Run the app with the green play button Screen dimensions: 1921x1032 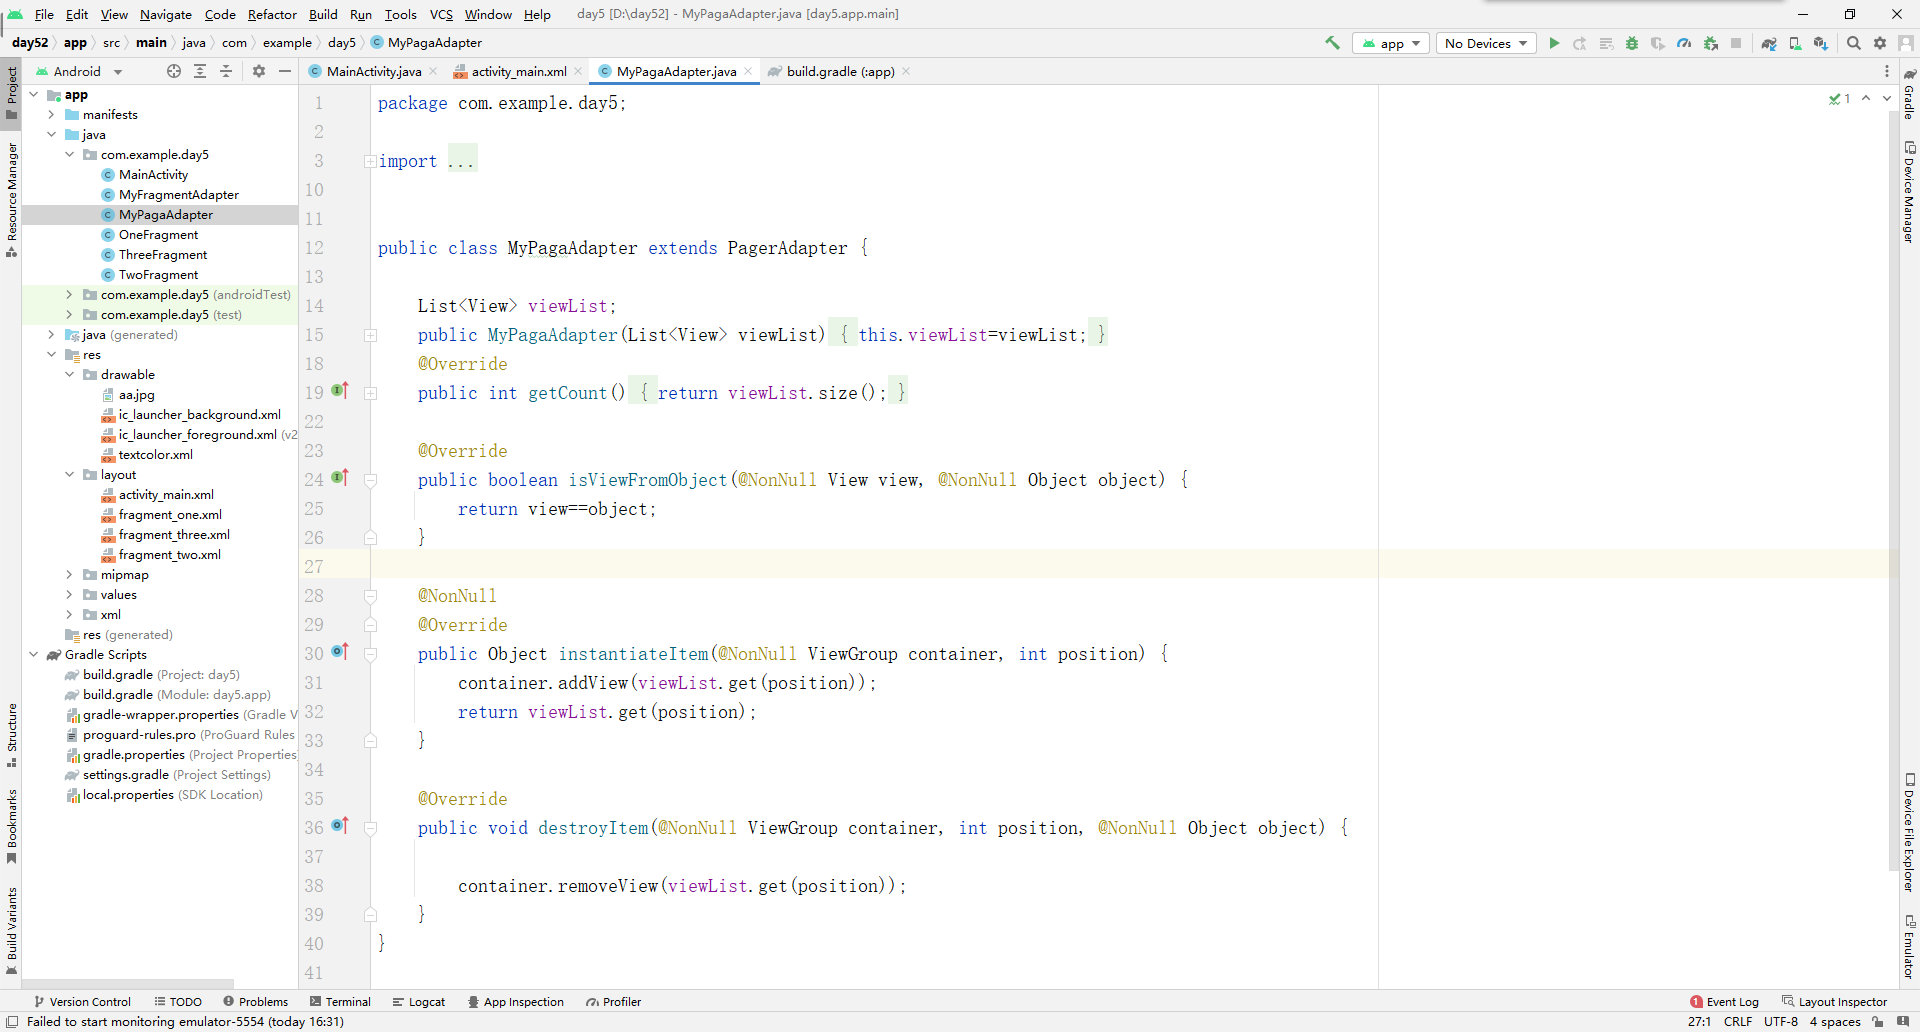[x=1554, y=43]
